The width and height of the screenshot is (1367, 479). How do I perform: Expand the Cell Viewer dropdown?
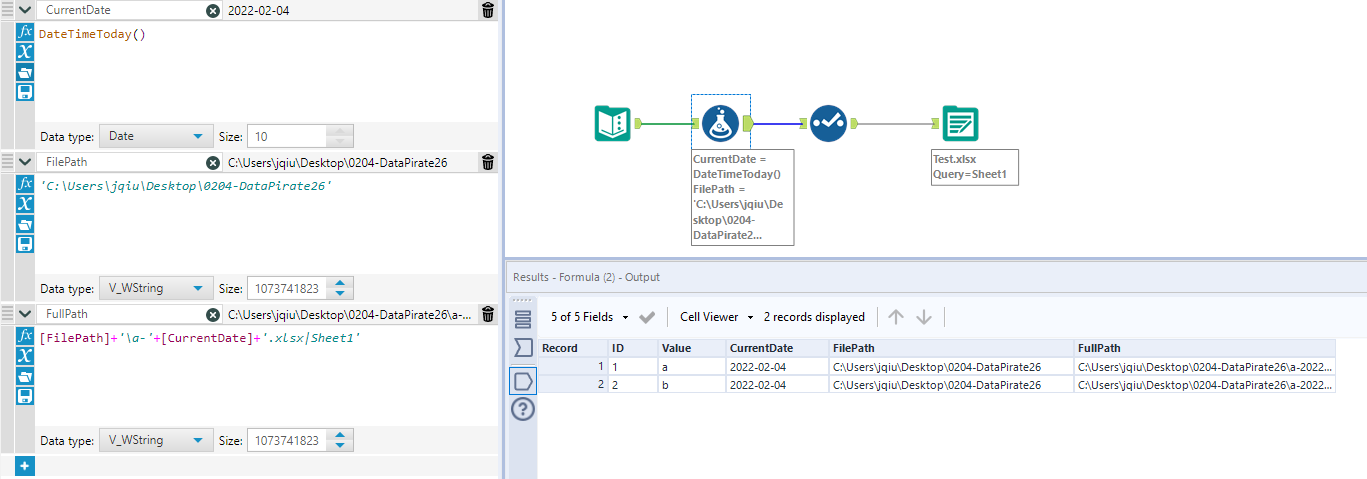coord(716,317)
